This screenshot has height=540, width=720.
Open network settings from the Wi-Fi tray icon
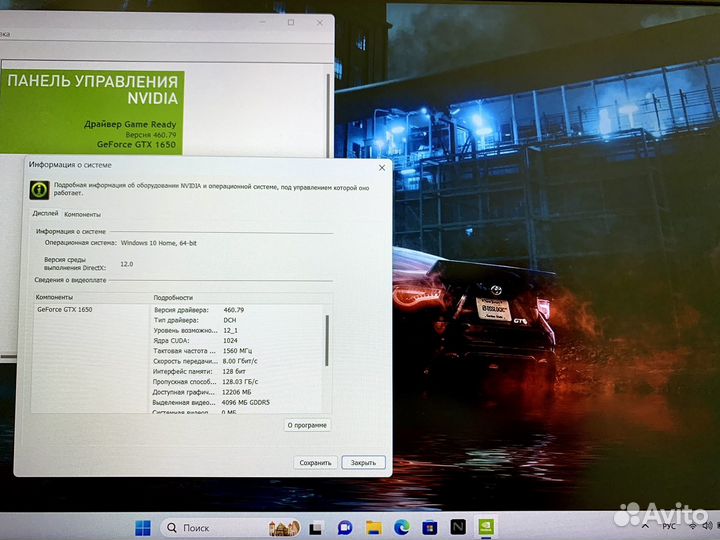pos(693,526)
